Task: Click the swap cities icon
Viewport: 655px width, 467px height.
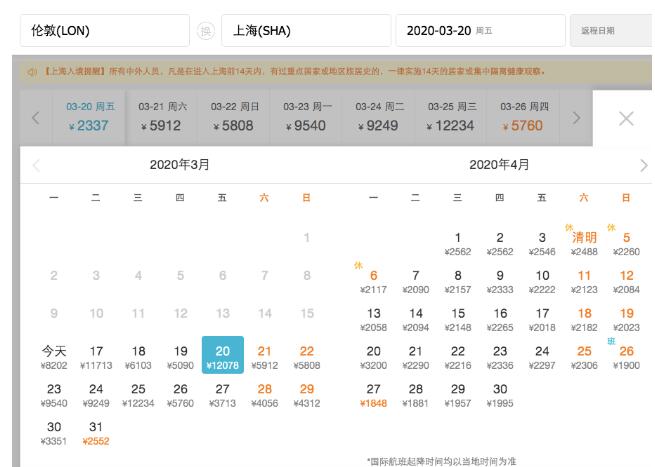Action: coord(205,31)
